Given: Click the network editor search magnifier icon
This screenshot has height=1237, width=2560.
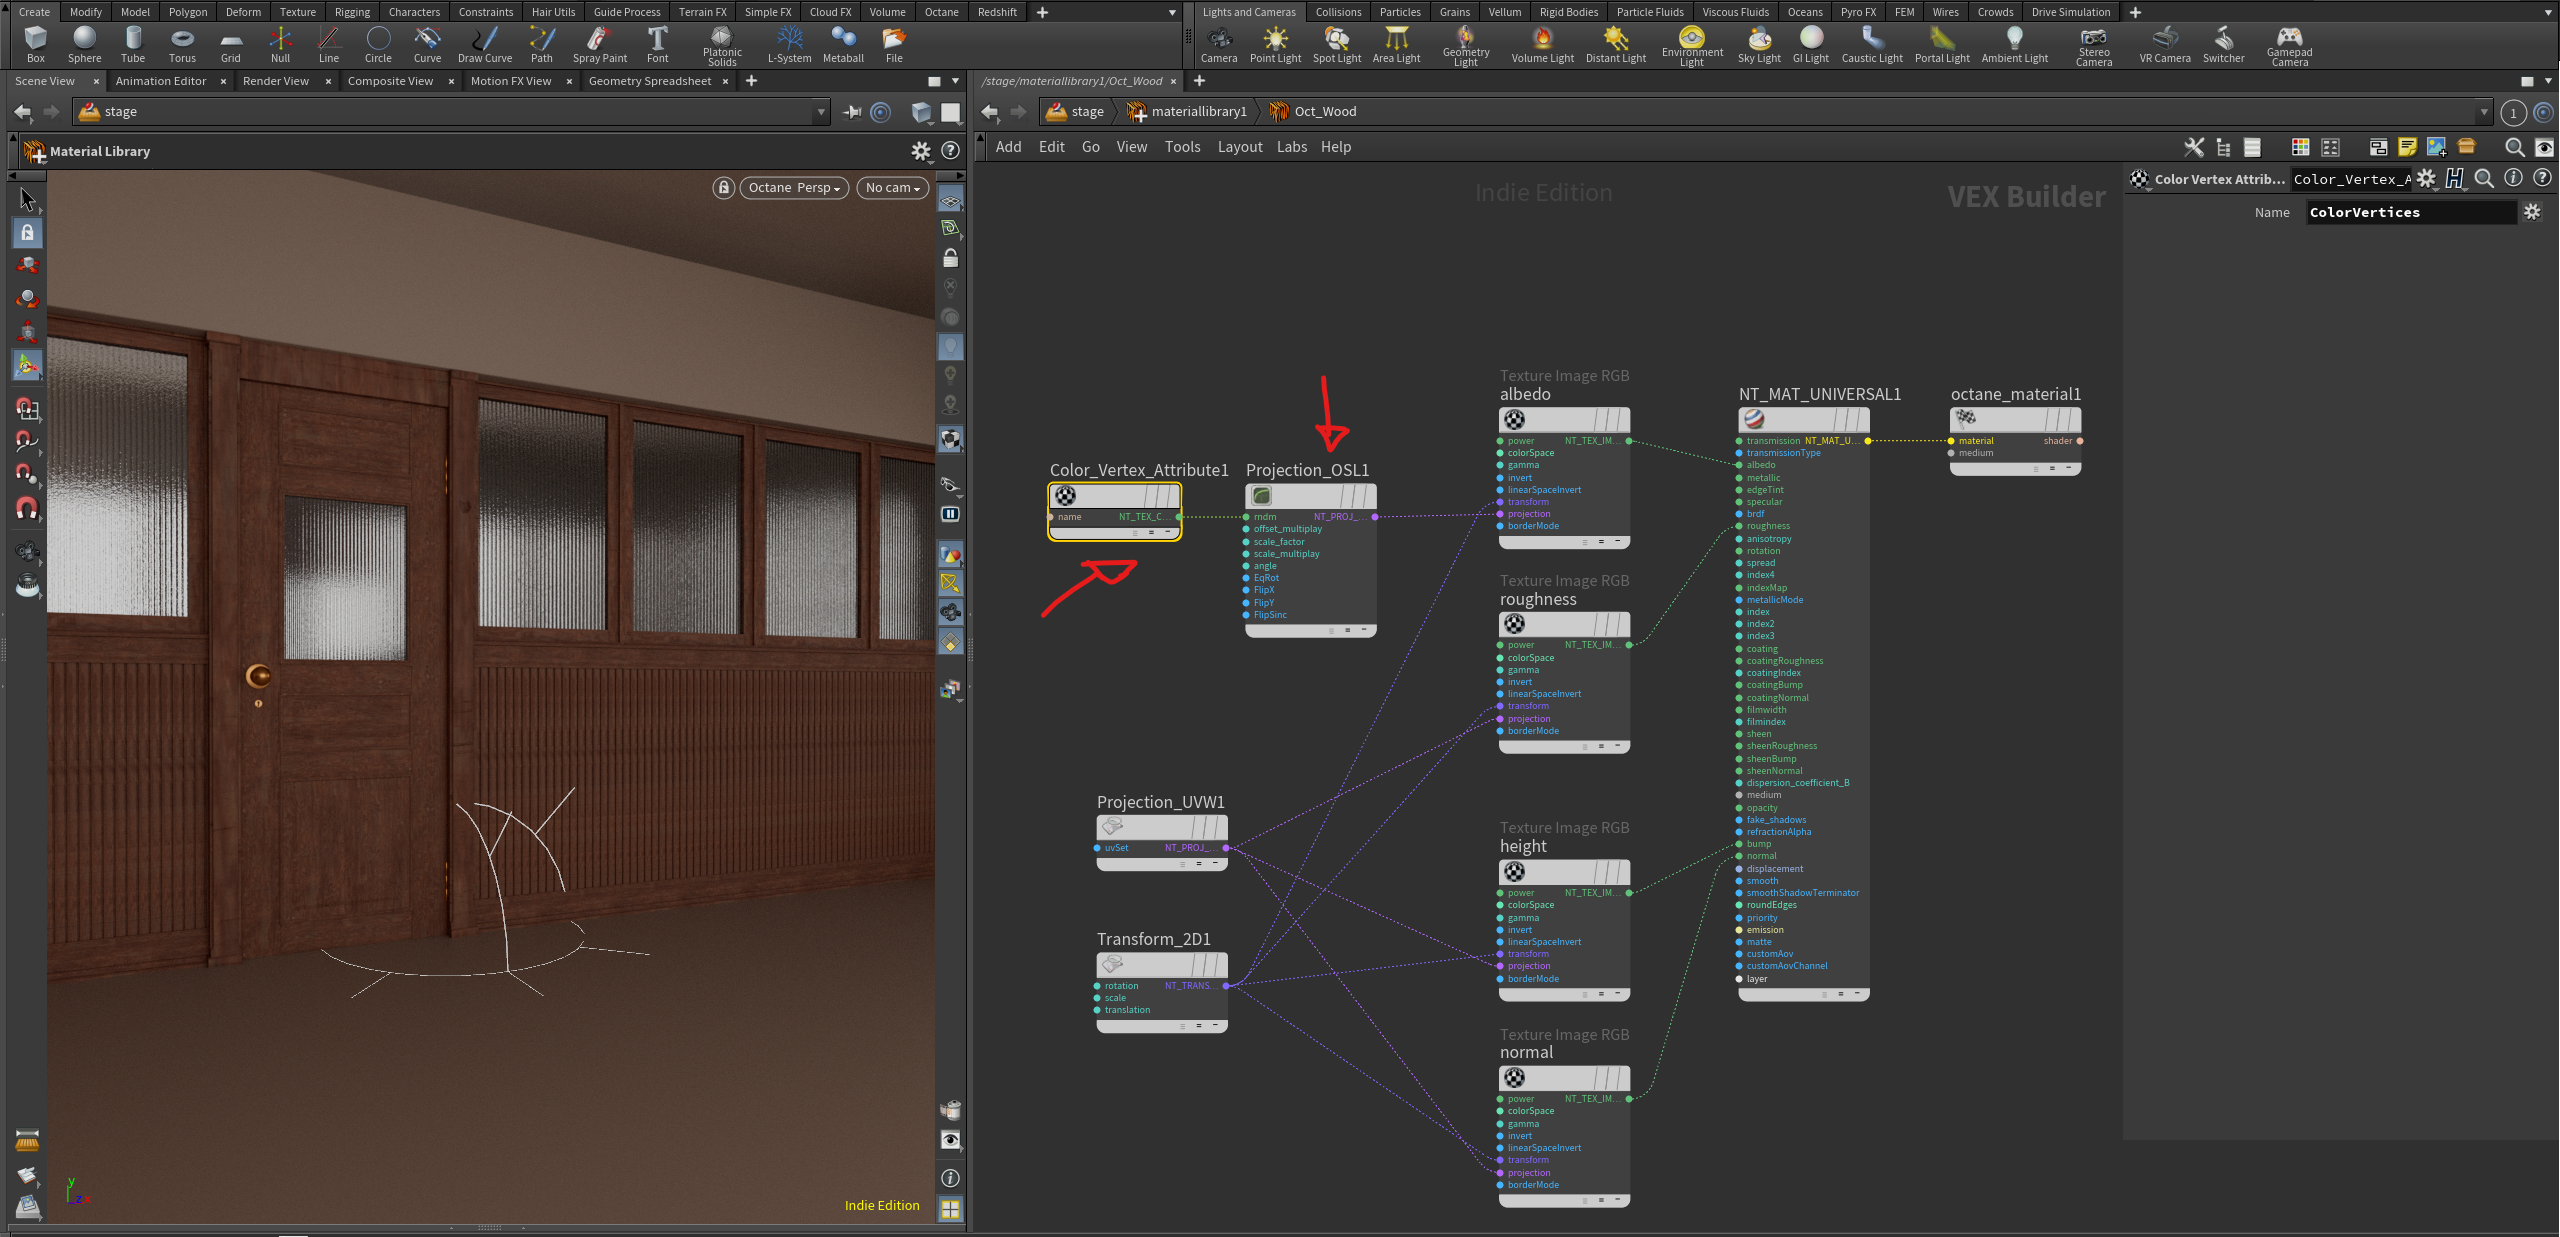Looking at the screenshot, I should 2513,147.
